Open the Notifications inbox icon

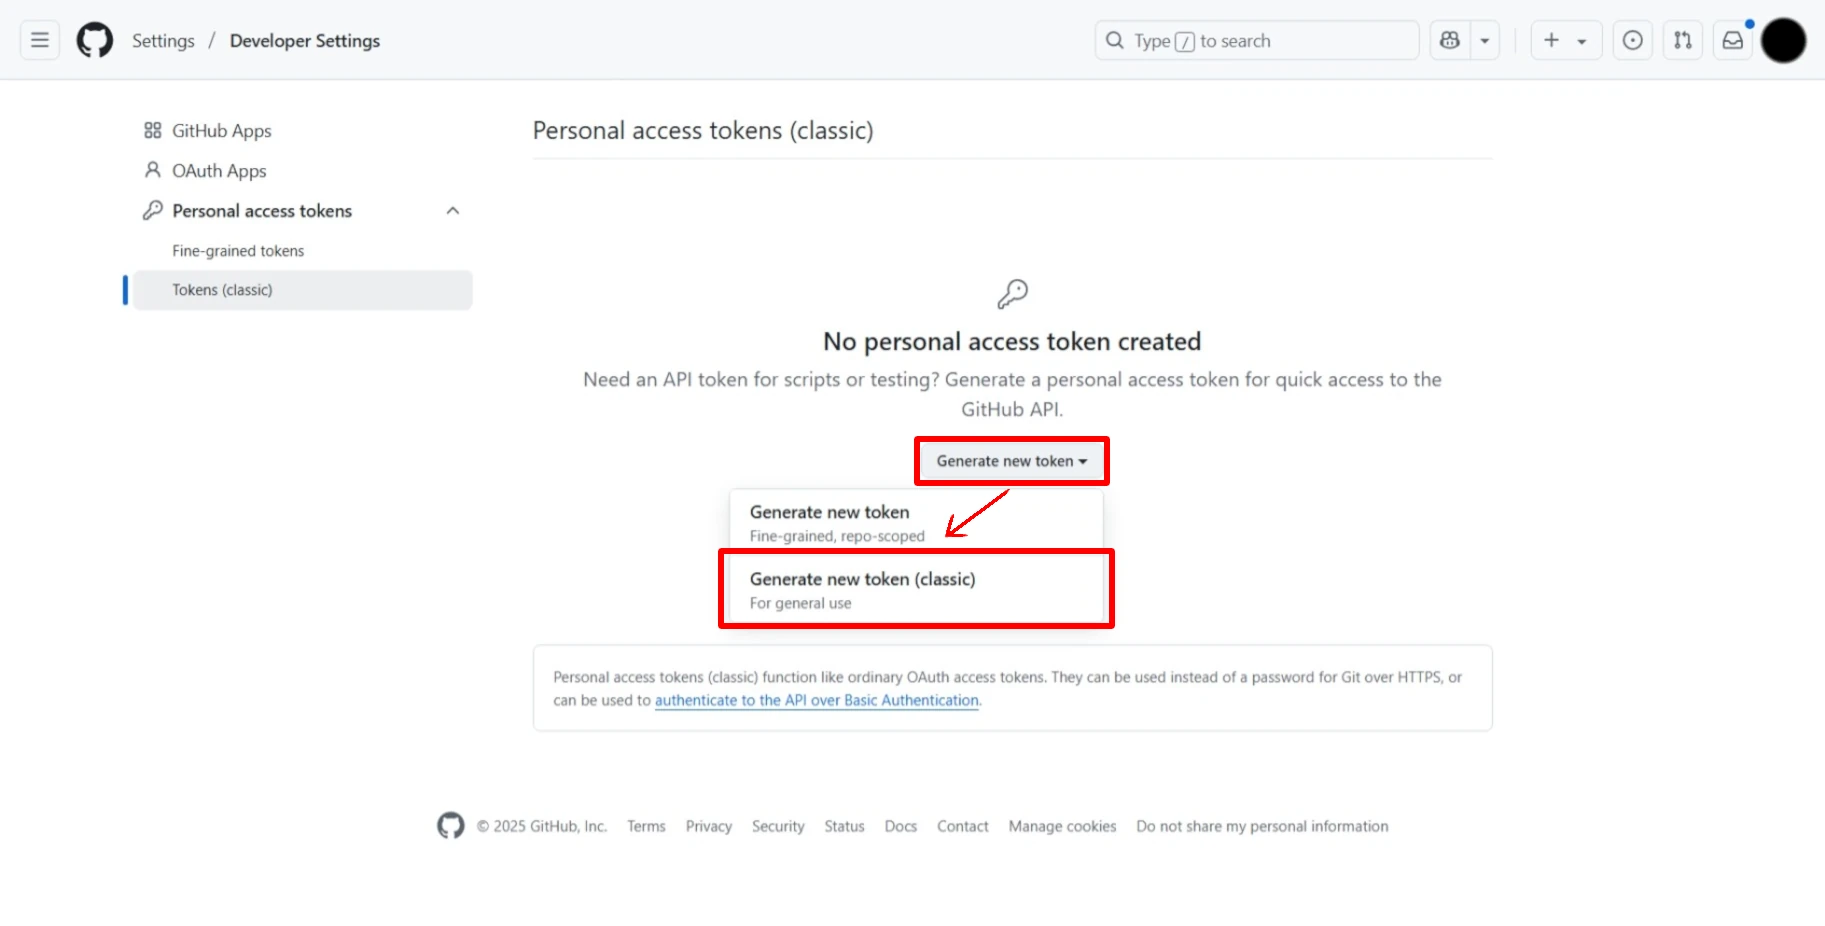point(1733,40)
